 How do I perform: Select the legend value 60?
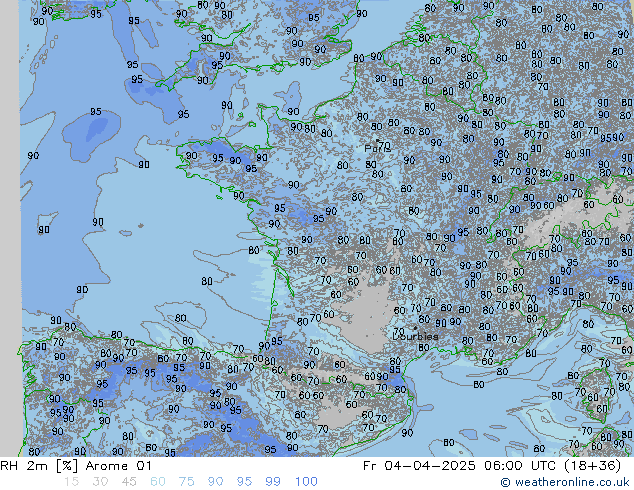coord(158,482)
